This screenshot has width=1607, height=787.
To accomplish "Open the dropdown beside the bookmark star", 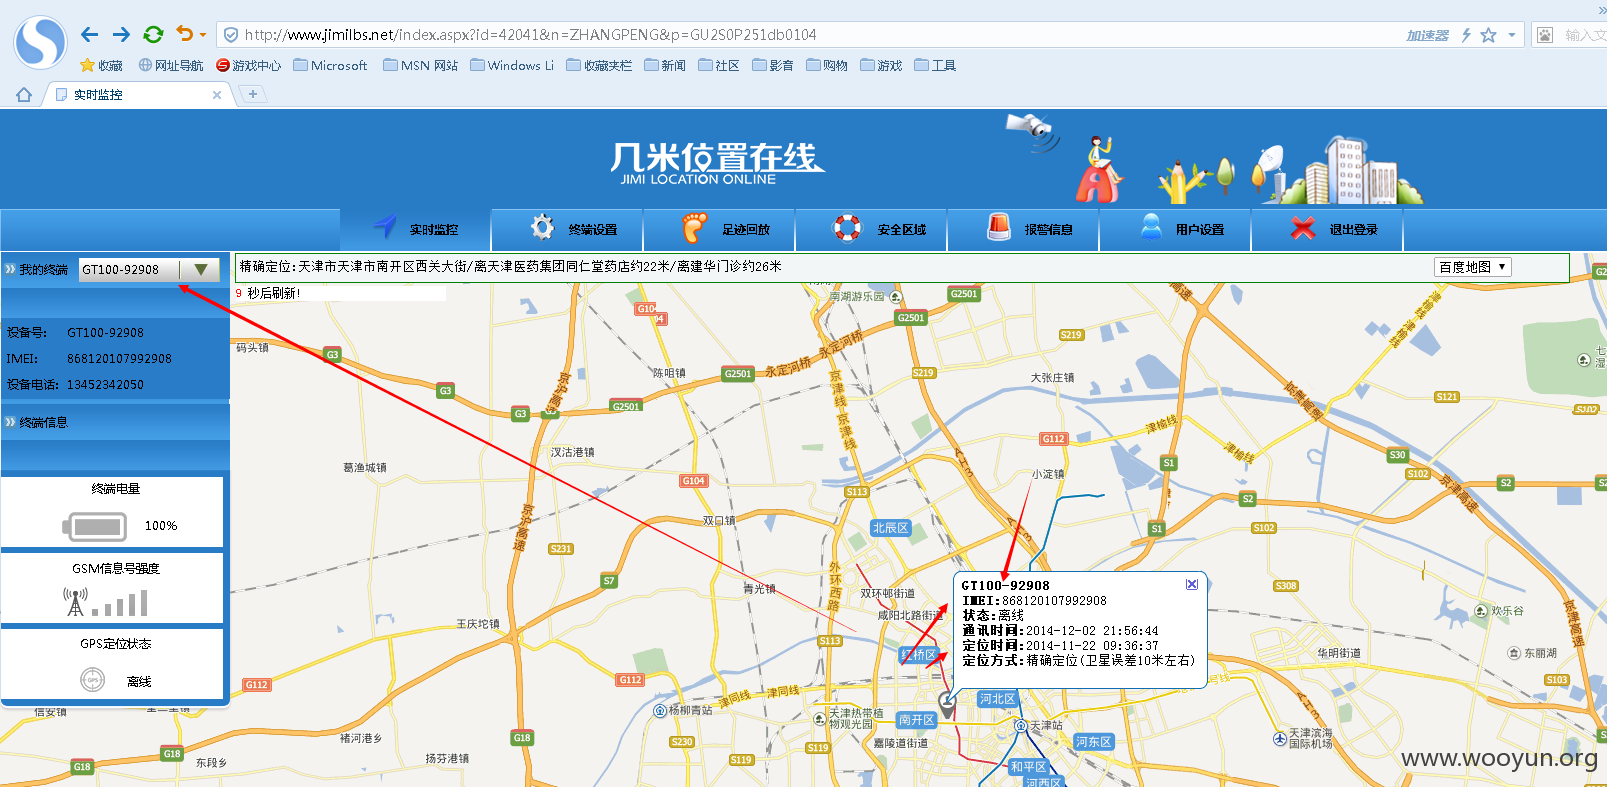I will tap(1511, 35).
